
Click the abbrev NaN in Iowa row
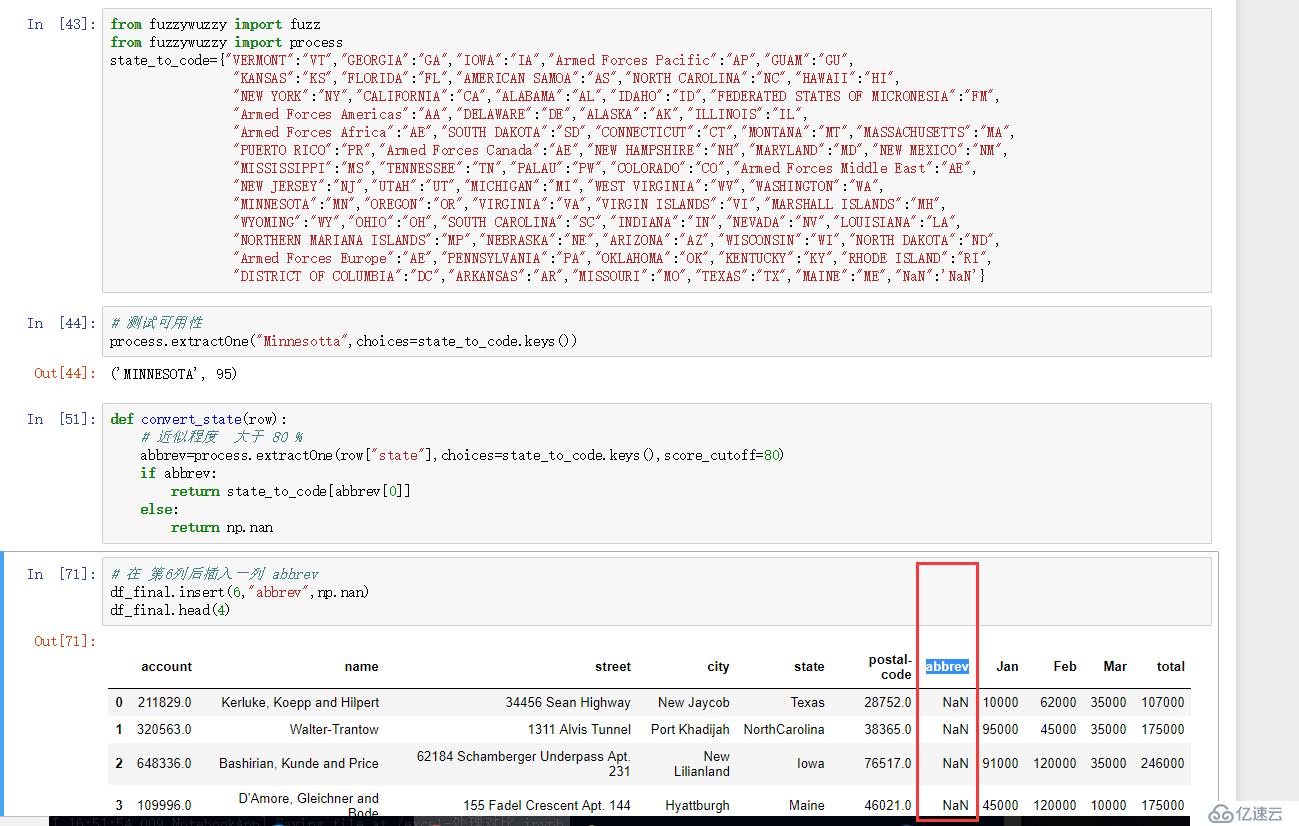(x=955, y=763)
